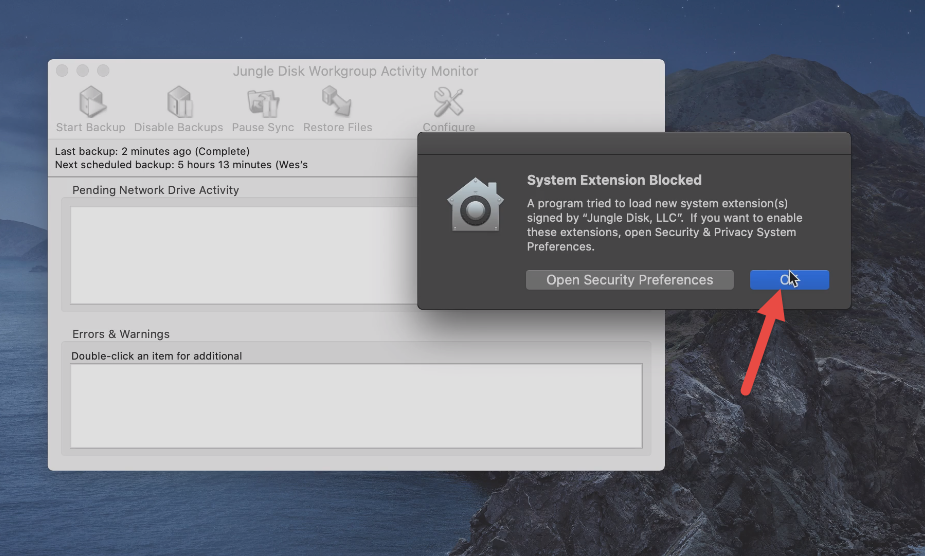Click the Pause Sync toolbar icon
Viewport: 925px width, 556px height.
click(263, 103)
